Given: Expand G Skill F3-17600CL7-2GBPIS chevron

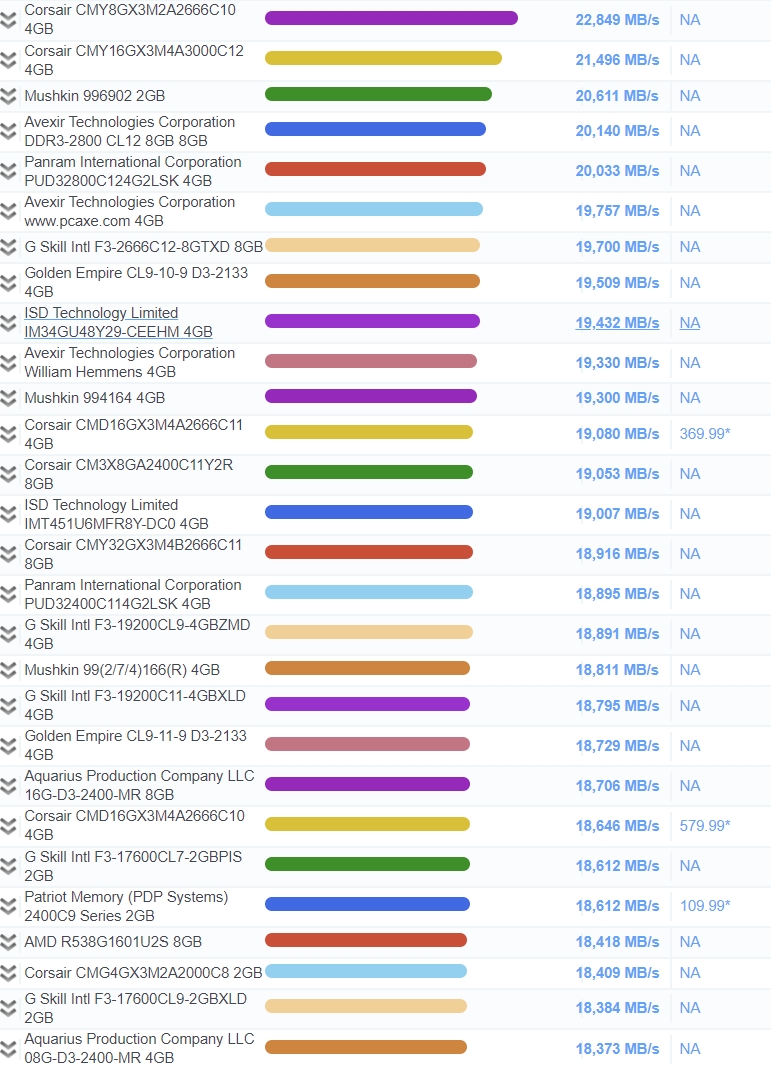Looking at the screenshot, I should (x=8, y=866).
